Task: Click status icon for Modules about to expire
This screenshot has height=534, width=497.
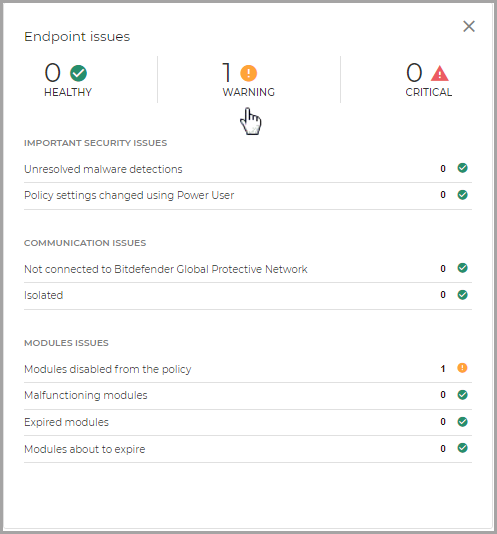Action: (462, 448)
